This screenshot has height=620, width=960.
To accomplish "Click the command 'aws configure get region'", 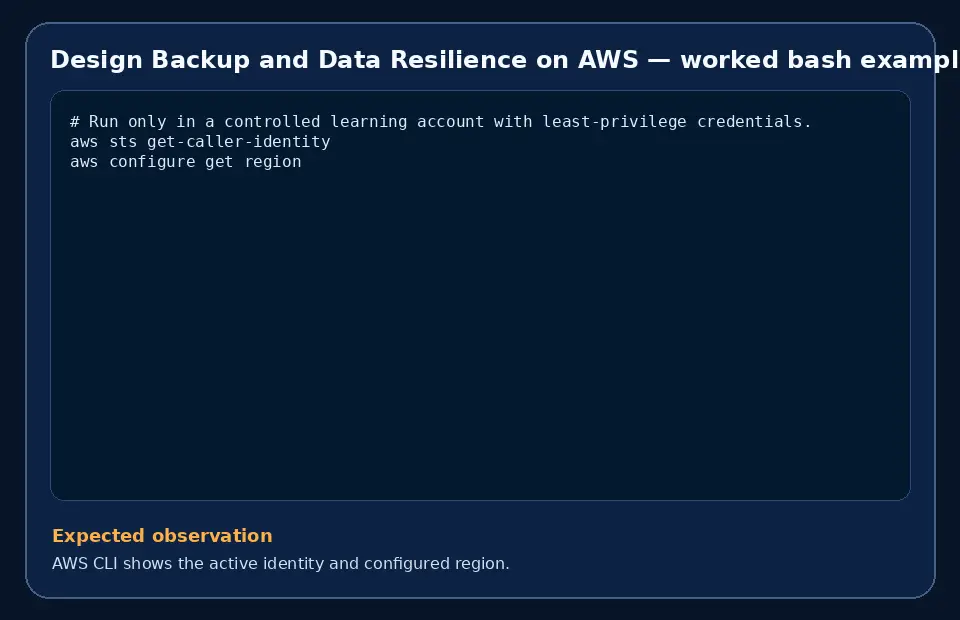I will 186,162.
